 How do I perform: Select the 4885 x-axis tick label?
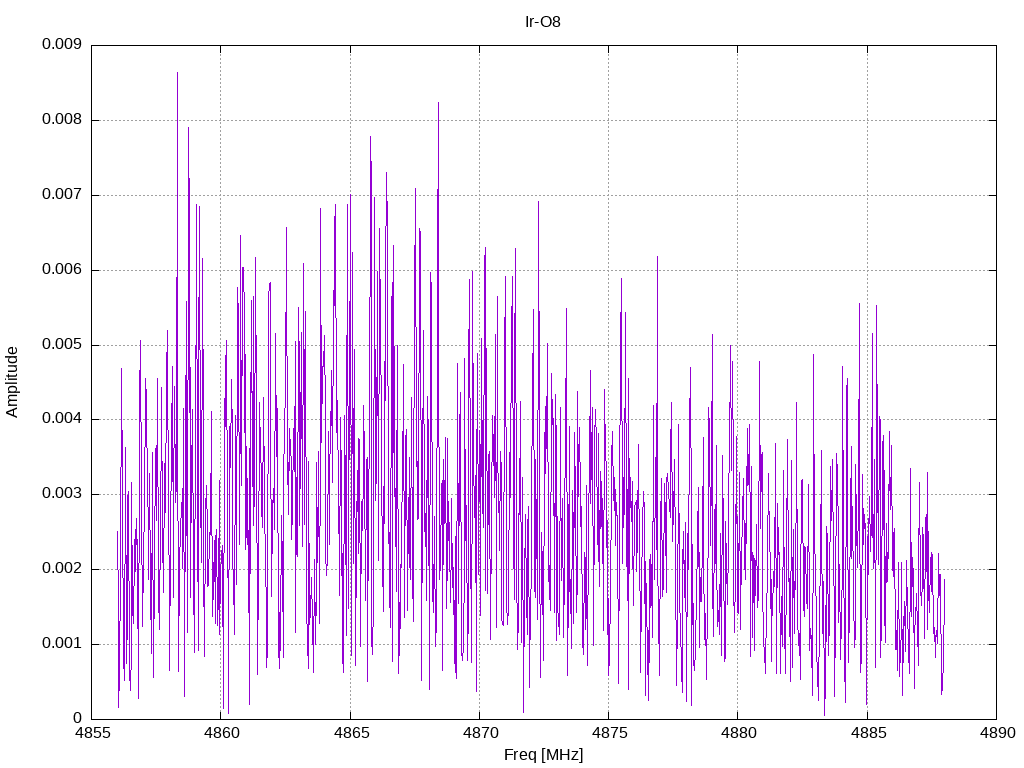point(868,733)
